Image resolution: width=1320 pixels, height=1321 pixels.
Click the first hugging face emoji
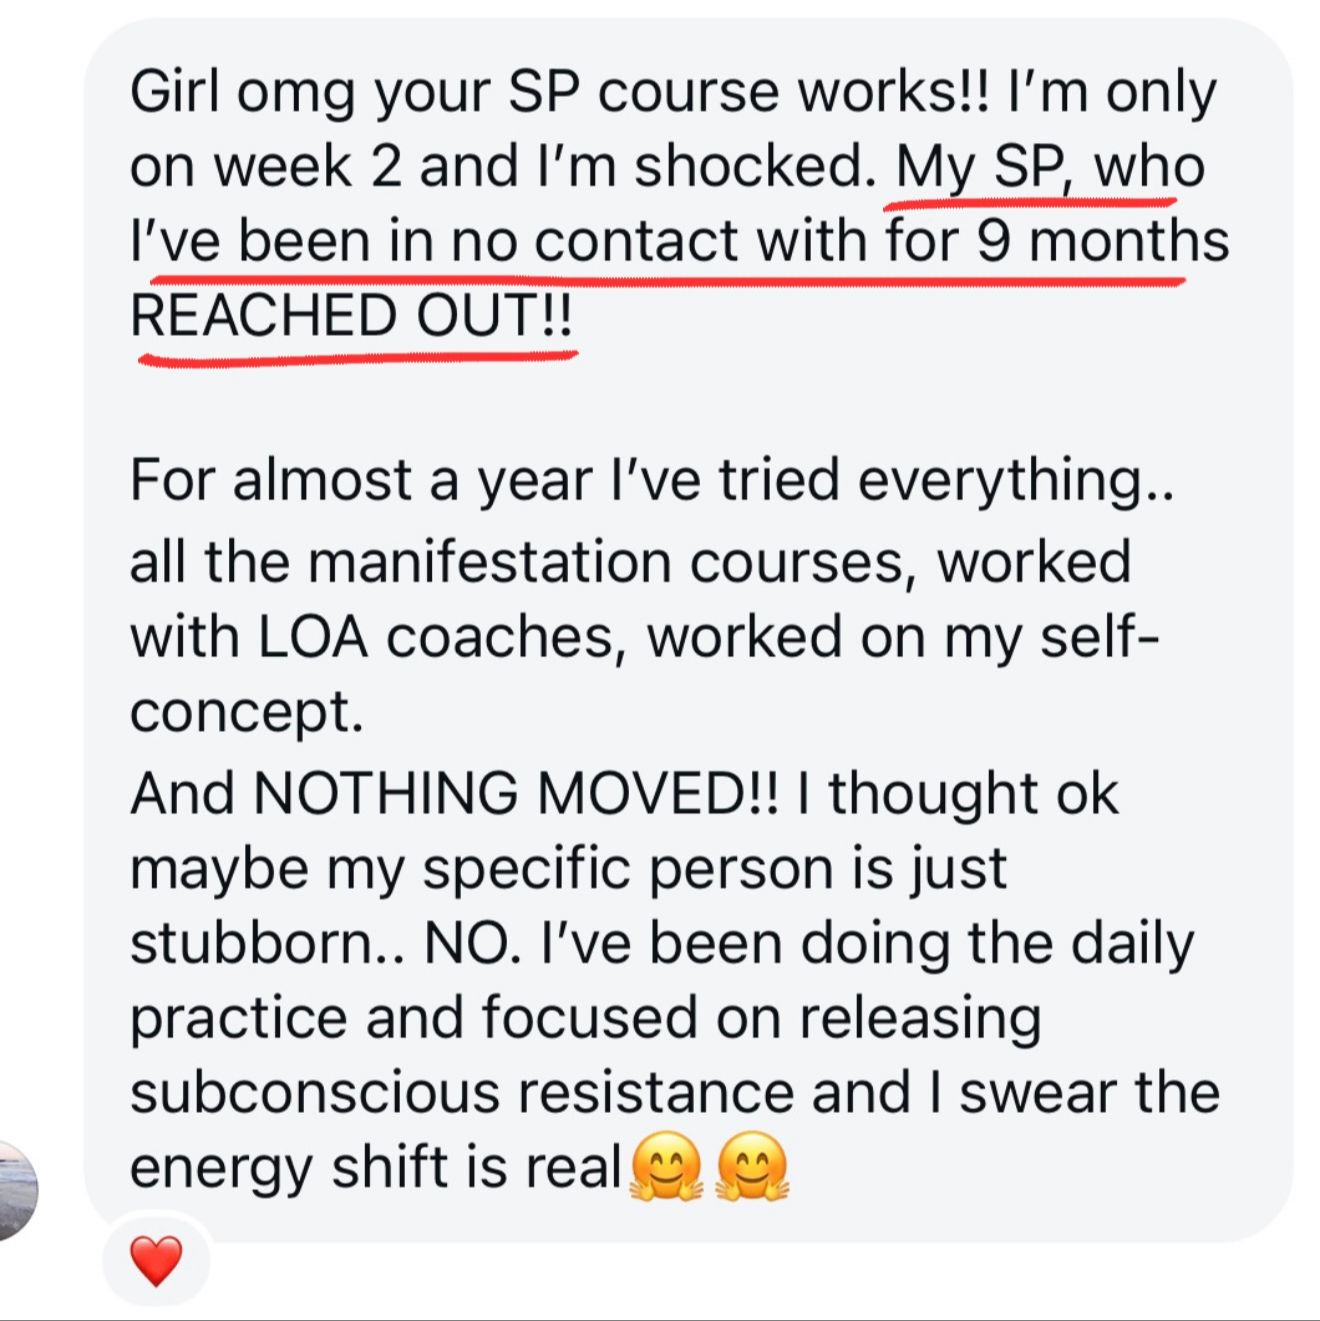tap(666, 1167)
